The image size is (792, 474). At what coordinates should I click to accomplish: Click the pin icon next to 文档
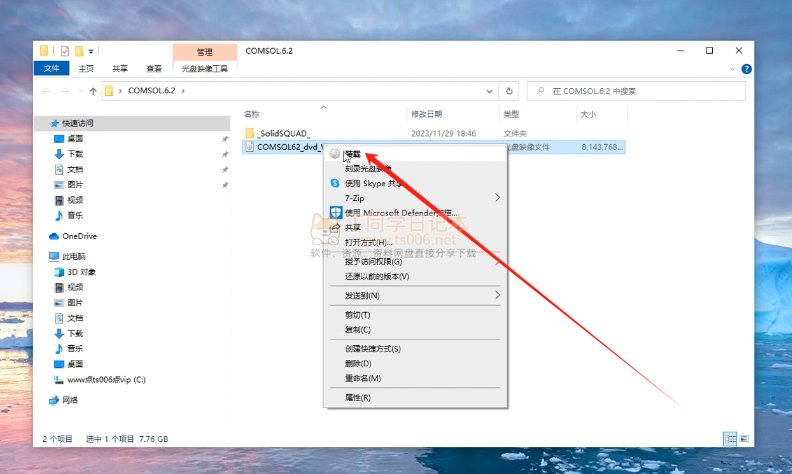225,170
